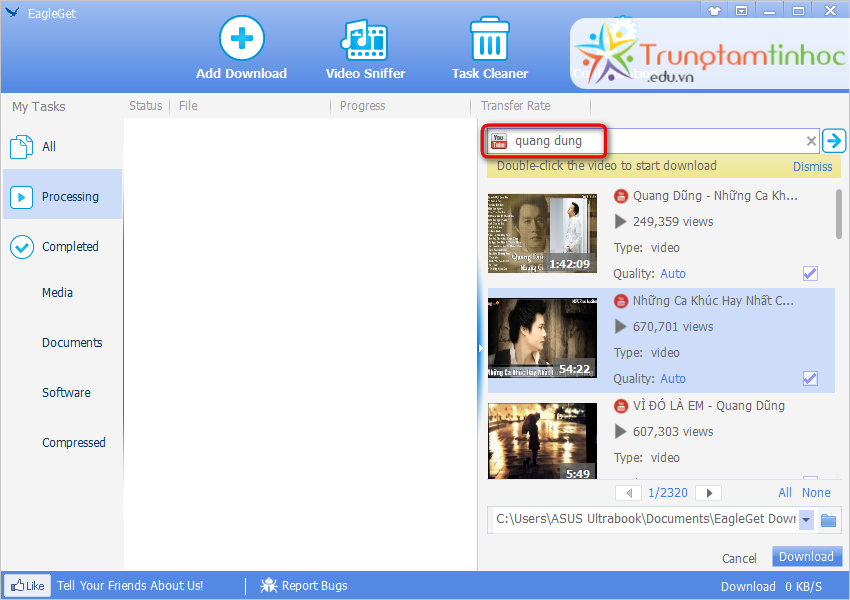Click the Download speed status 0 KB/S

click(771, 586)
